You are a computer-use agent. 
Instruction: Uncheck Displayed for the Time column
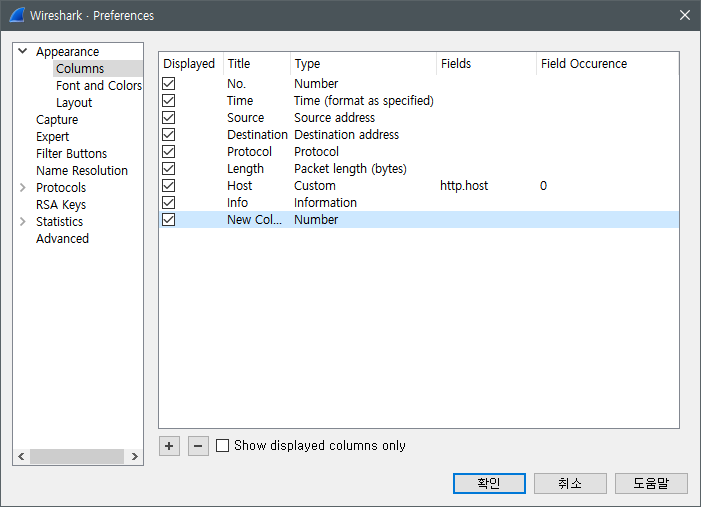coord(169,101)
